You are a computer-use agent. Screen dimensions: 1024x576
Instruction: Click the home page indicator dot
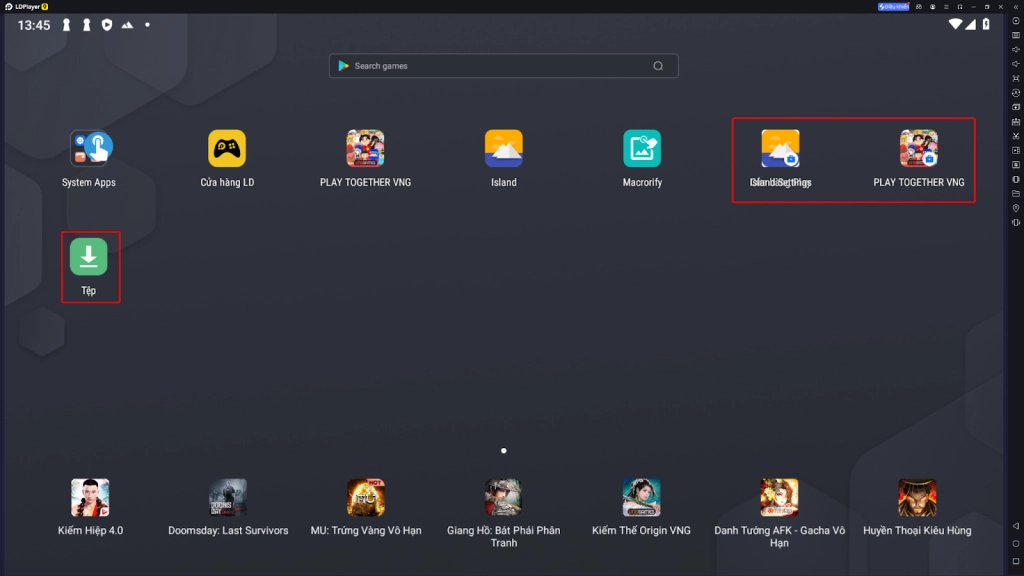coord(503,451)
